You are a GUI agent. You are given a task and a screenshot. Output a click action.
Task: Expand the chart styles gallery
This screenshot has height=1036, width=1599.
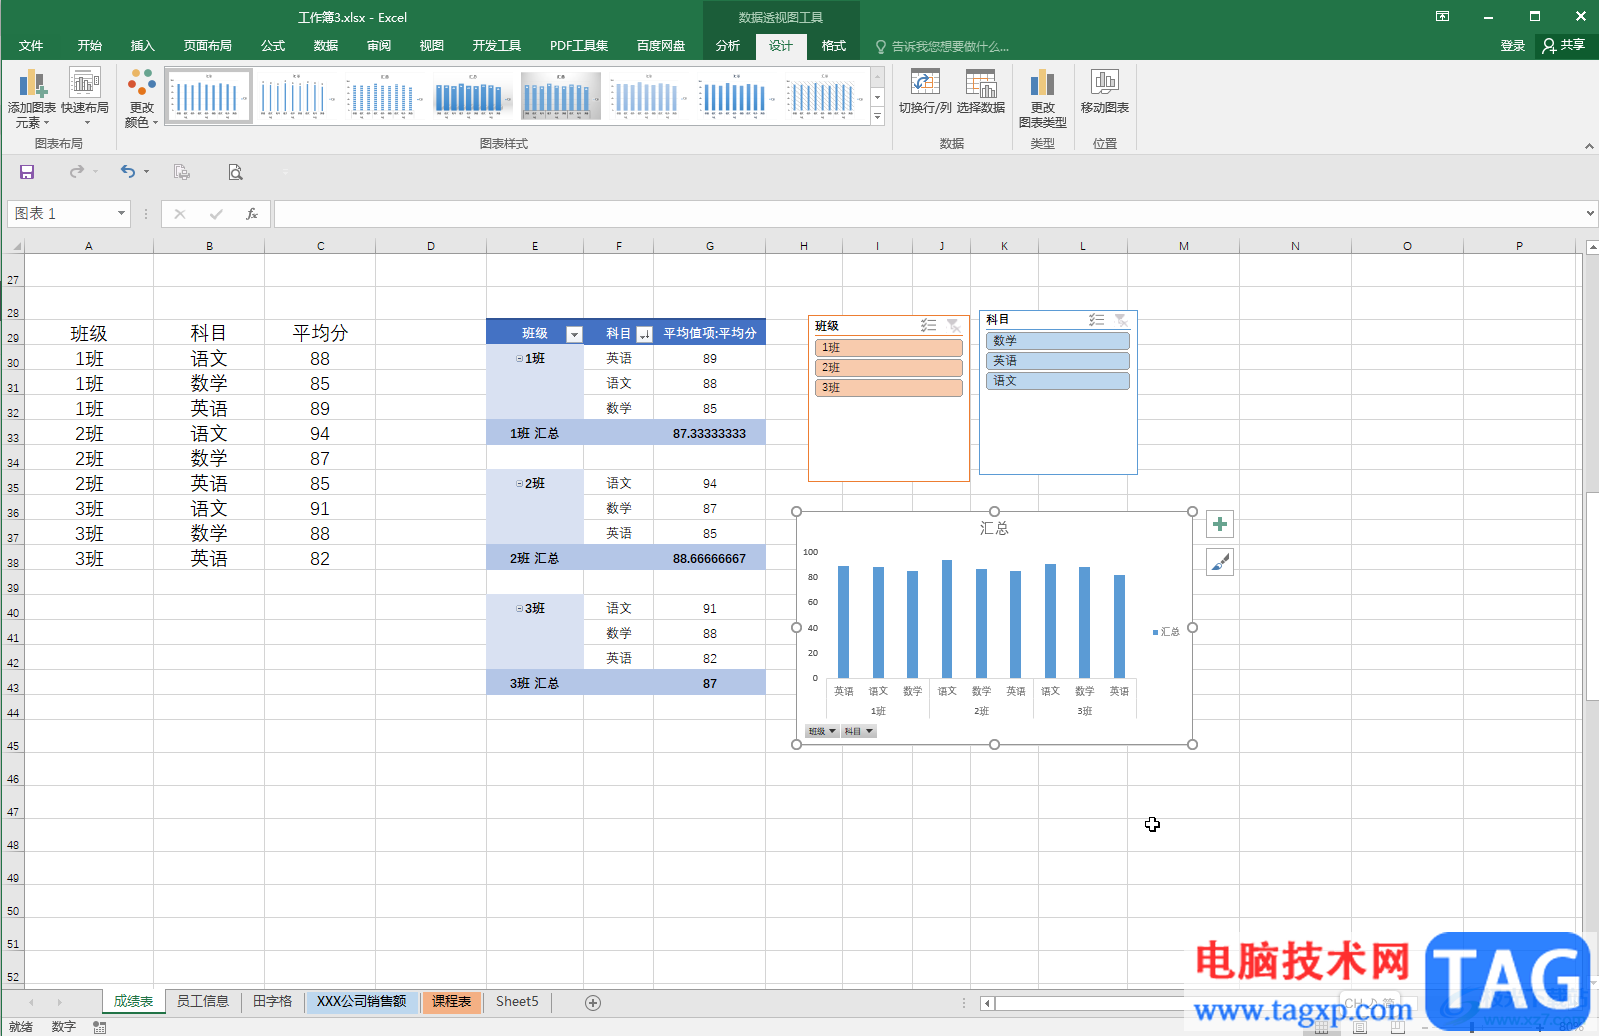coord(877,117)
